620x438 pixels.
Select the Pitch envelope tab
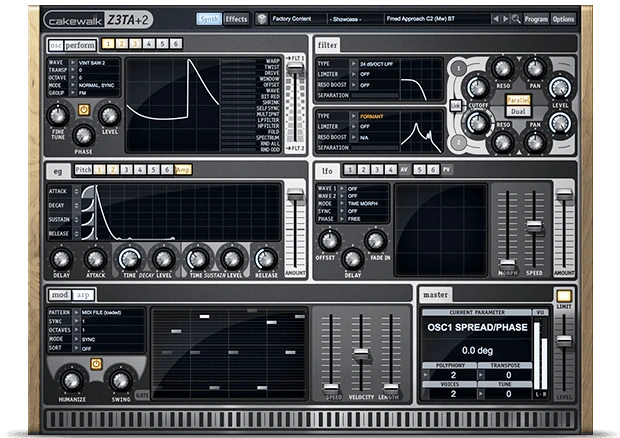[x=83, y=170]
